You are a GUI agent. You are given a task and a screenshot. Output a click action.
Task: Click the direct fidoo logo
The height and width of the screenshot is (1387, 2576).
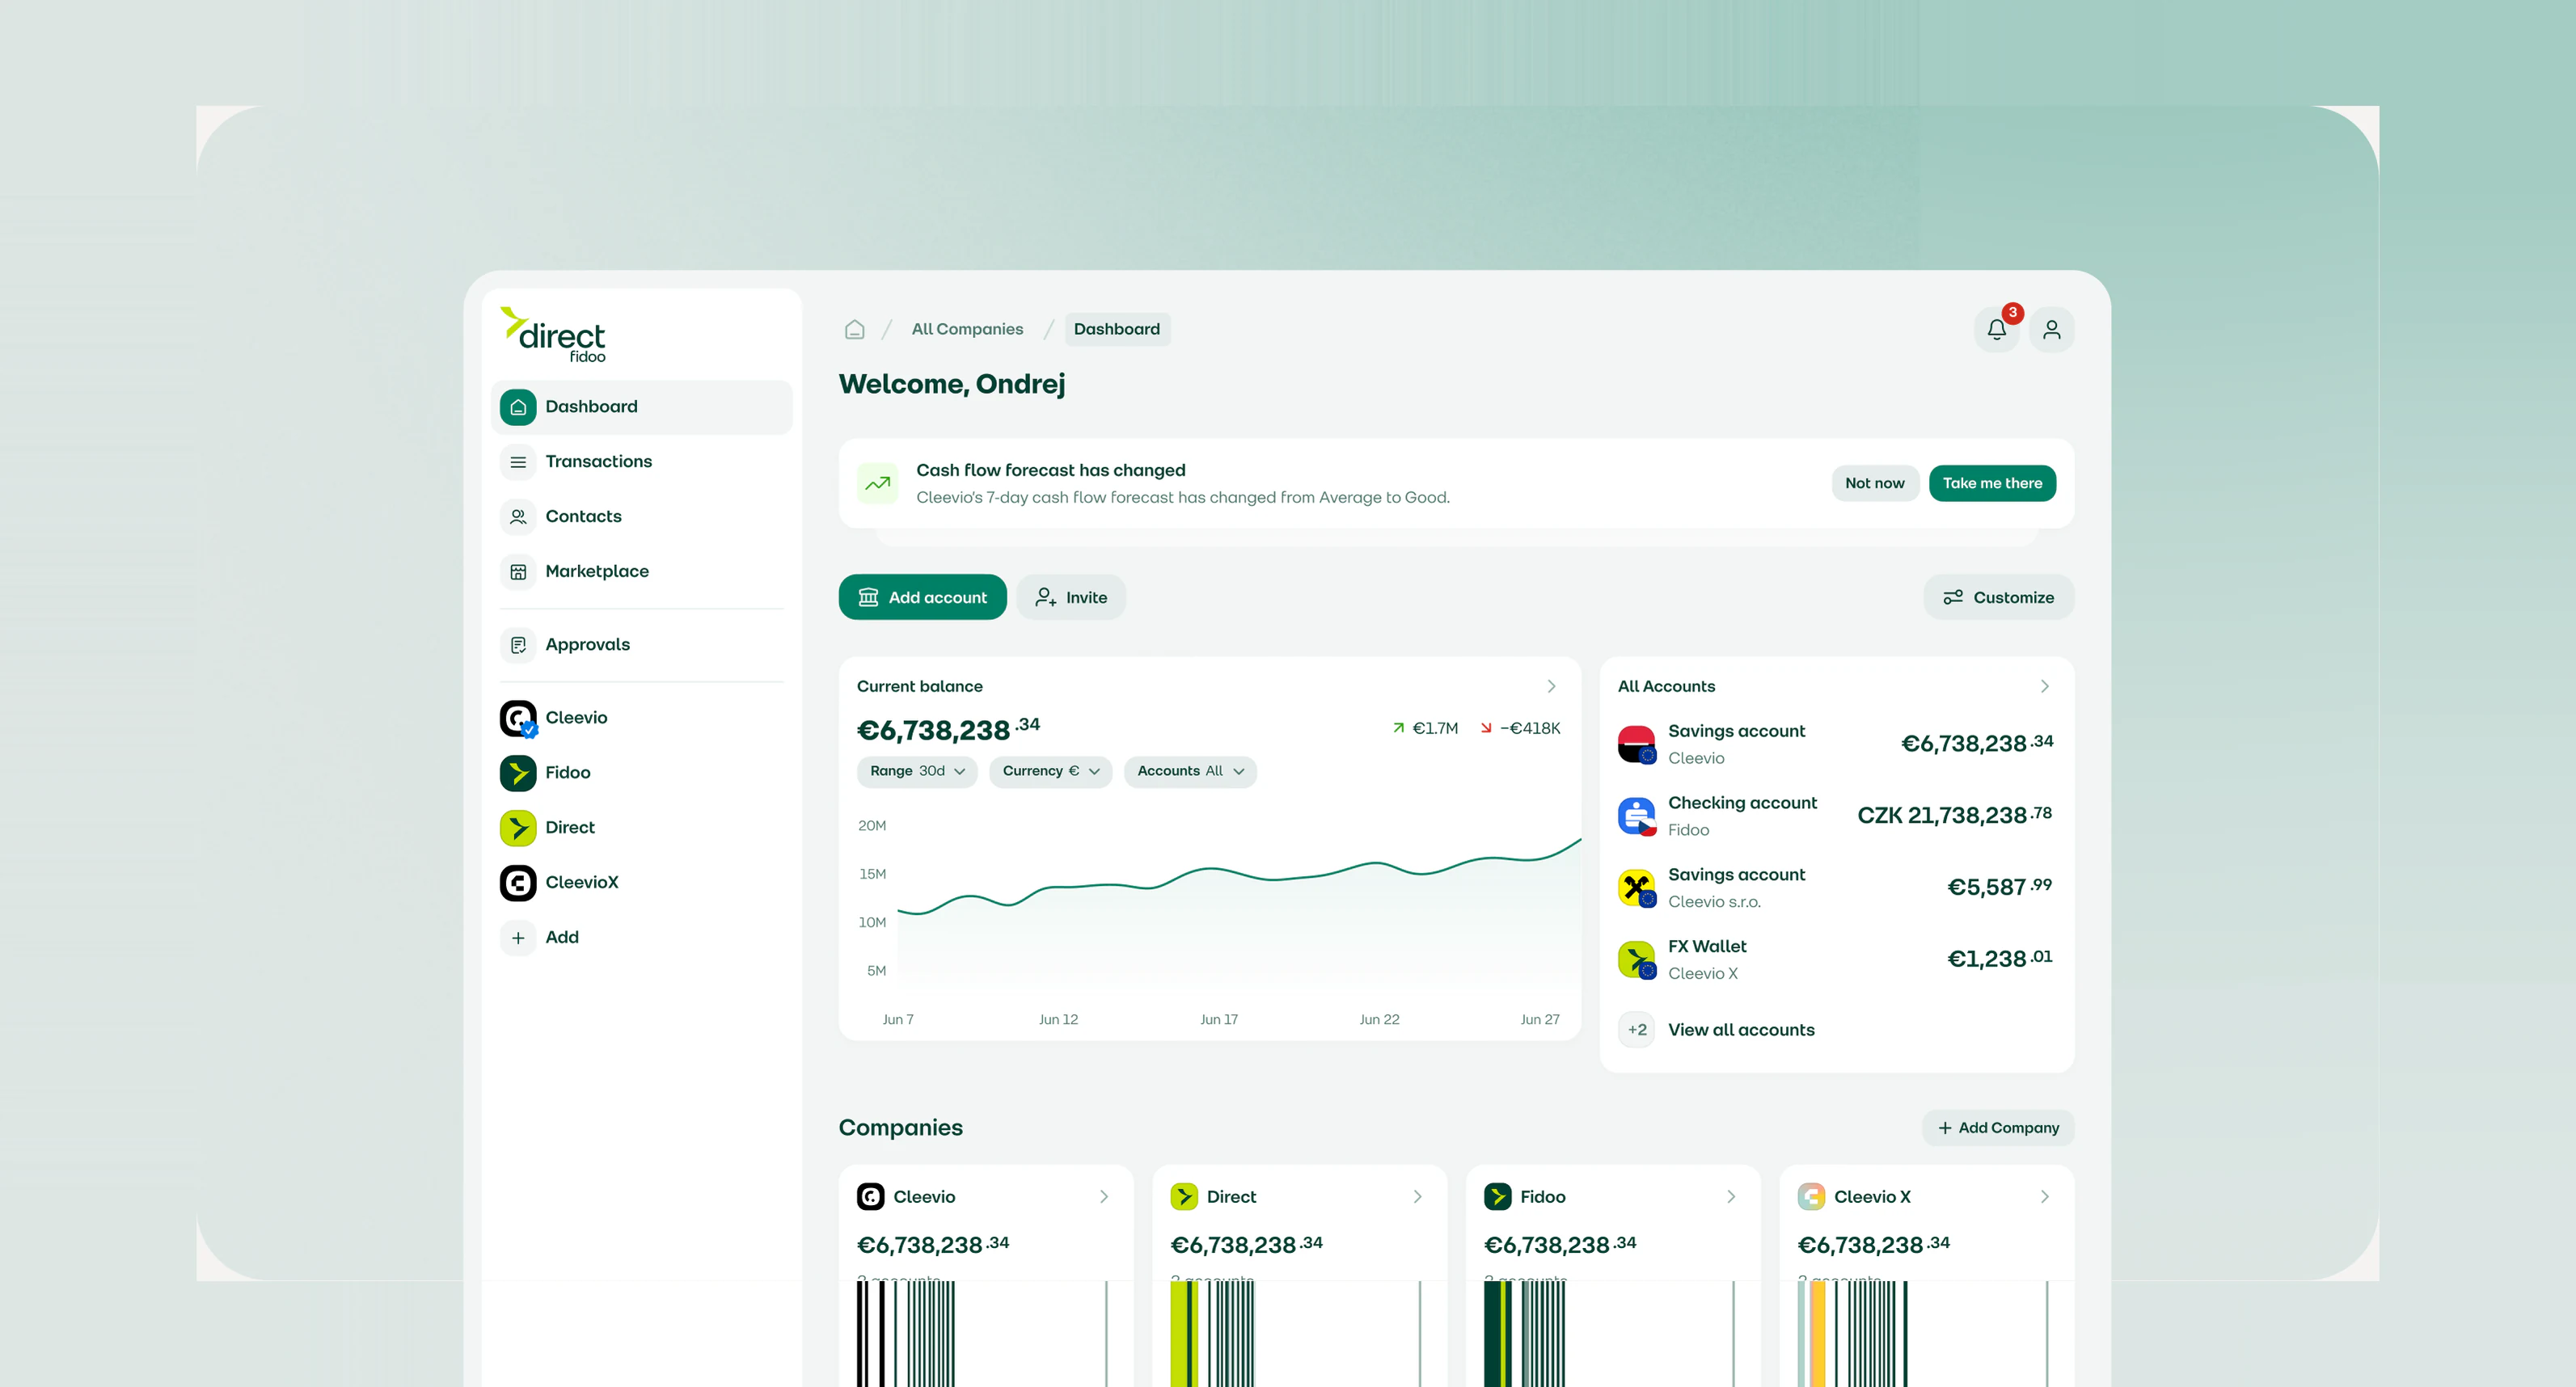[x=553, y=335]
